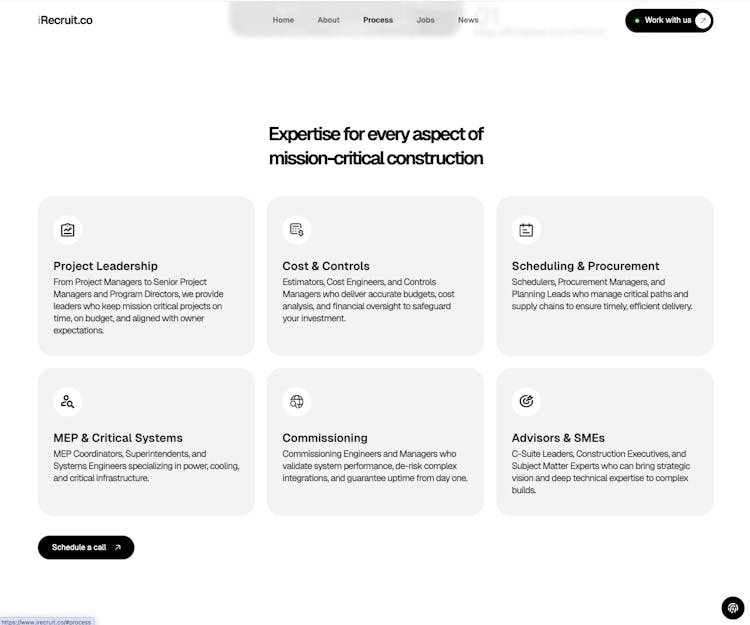Click the fingerprint icon in bottom corner
The image size is (750, 625).
pyautogui.click(x=733, y=608)
